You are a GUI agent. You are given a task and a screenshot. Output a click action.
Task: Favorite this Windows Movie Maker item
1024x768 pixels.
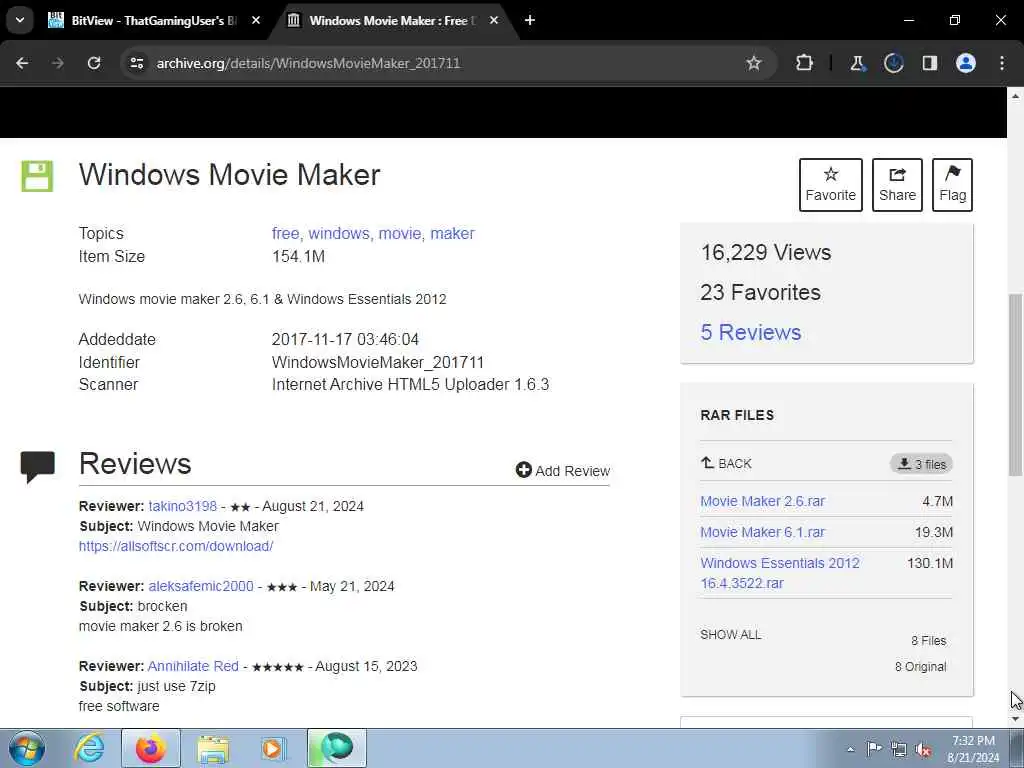pyautogui.click(x=831, y=185)
